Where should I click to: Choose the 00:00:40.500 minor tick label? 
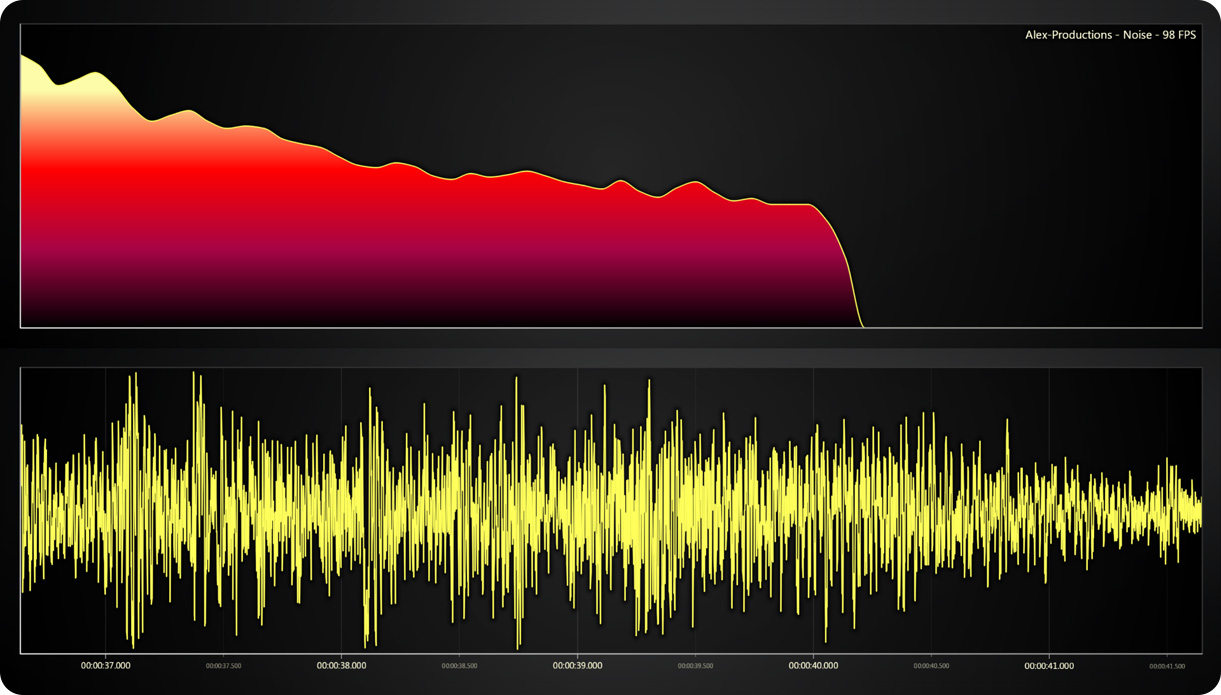[x=931, y=665]
